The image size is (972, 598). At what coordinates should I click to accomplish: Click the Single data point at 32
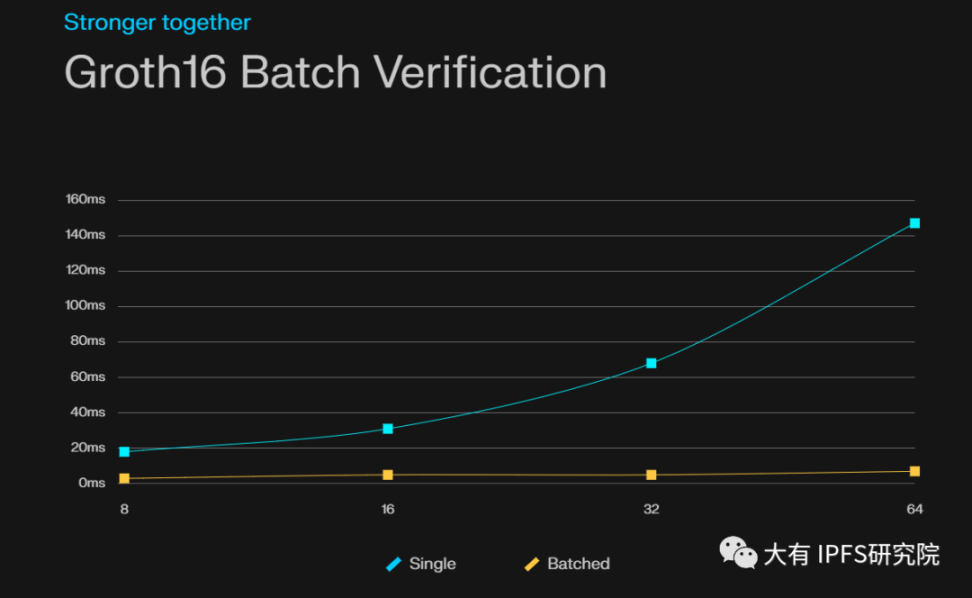[x=651, y=363]
